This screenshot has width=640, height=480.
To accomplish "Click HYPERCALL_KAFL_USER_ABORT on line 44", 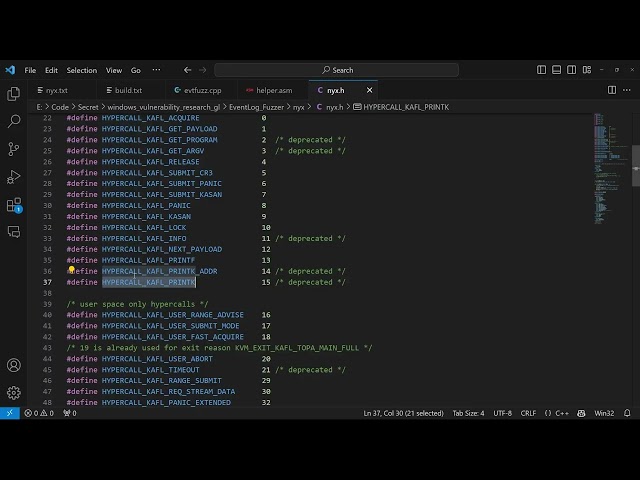I will click(157, 358).
